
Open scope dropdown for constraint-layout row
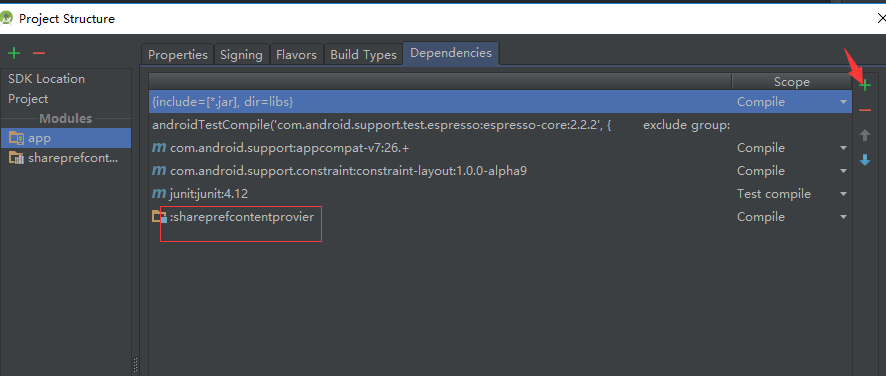[844, 171]
